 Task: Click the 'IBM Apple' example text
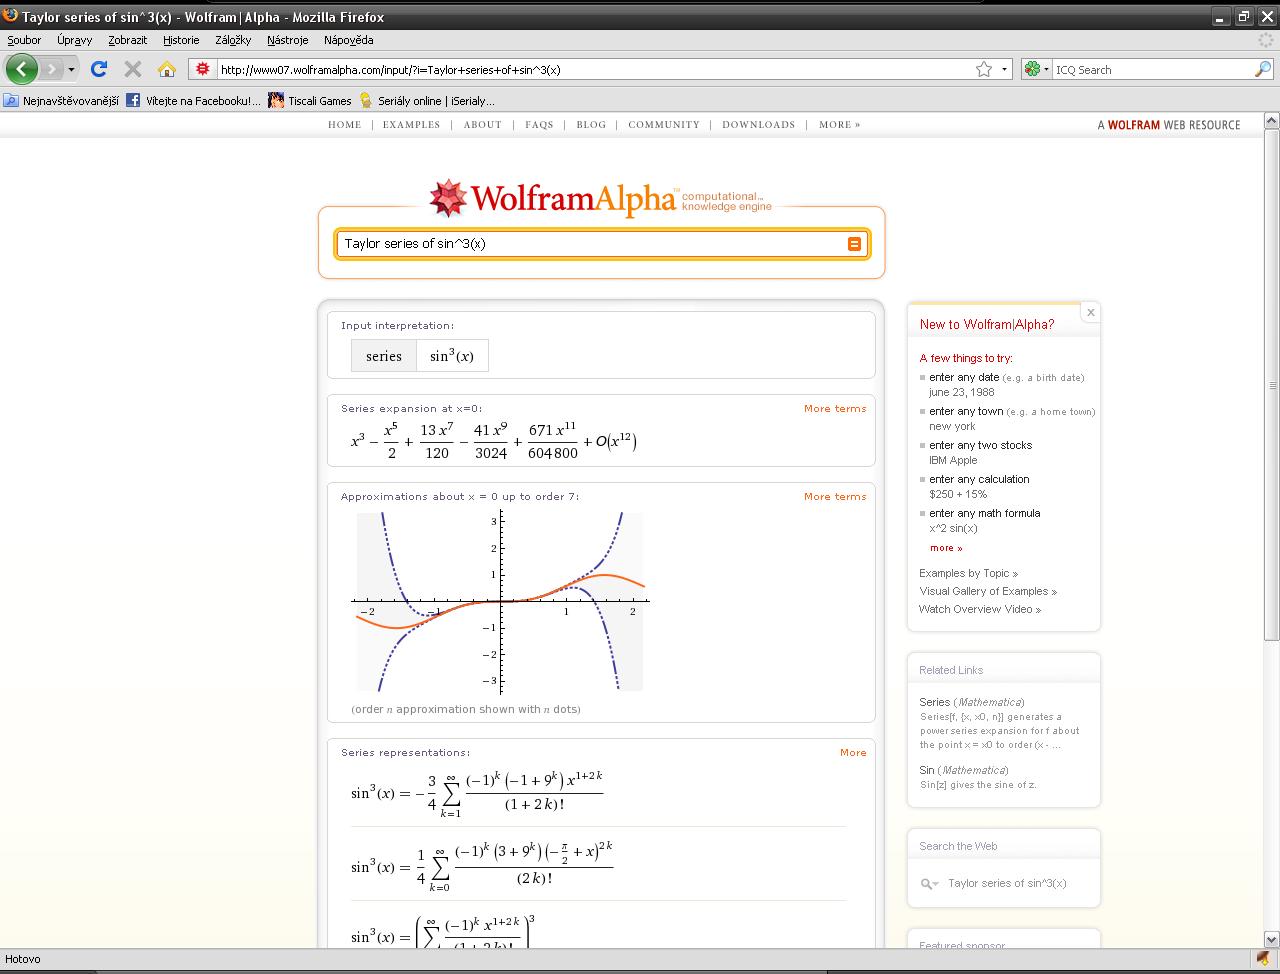[953, 461]
